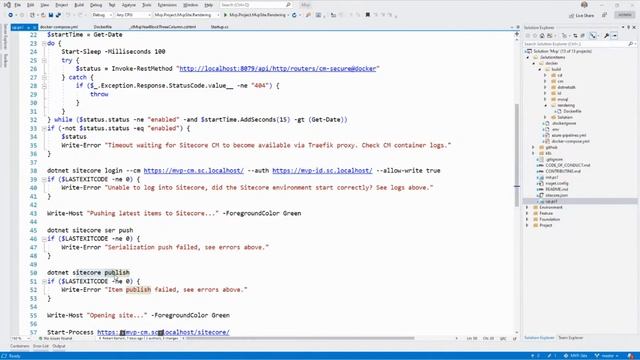The image size is (640, 360).
Task: Select CODE_OF_CONDUCT.md in Solution Explorer
Action: [568, 165]
